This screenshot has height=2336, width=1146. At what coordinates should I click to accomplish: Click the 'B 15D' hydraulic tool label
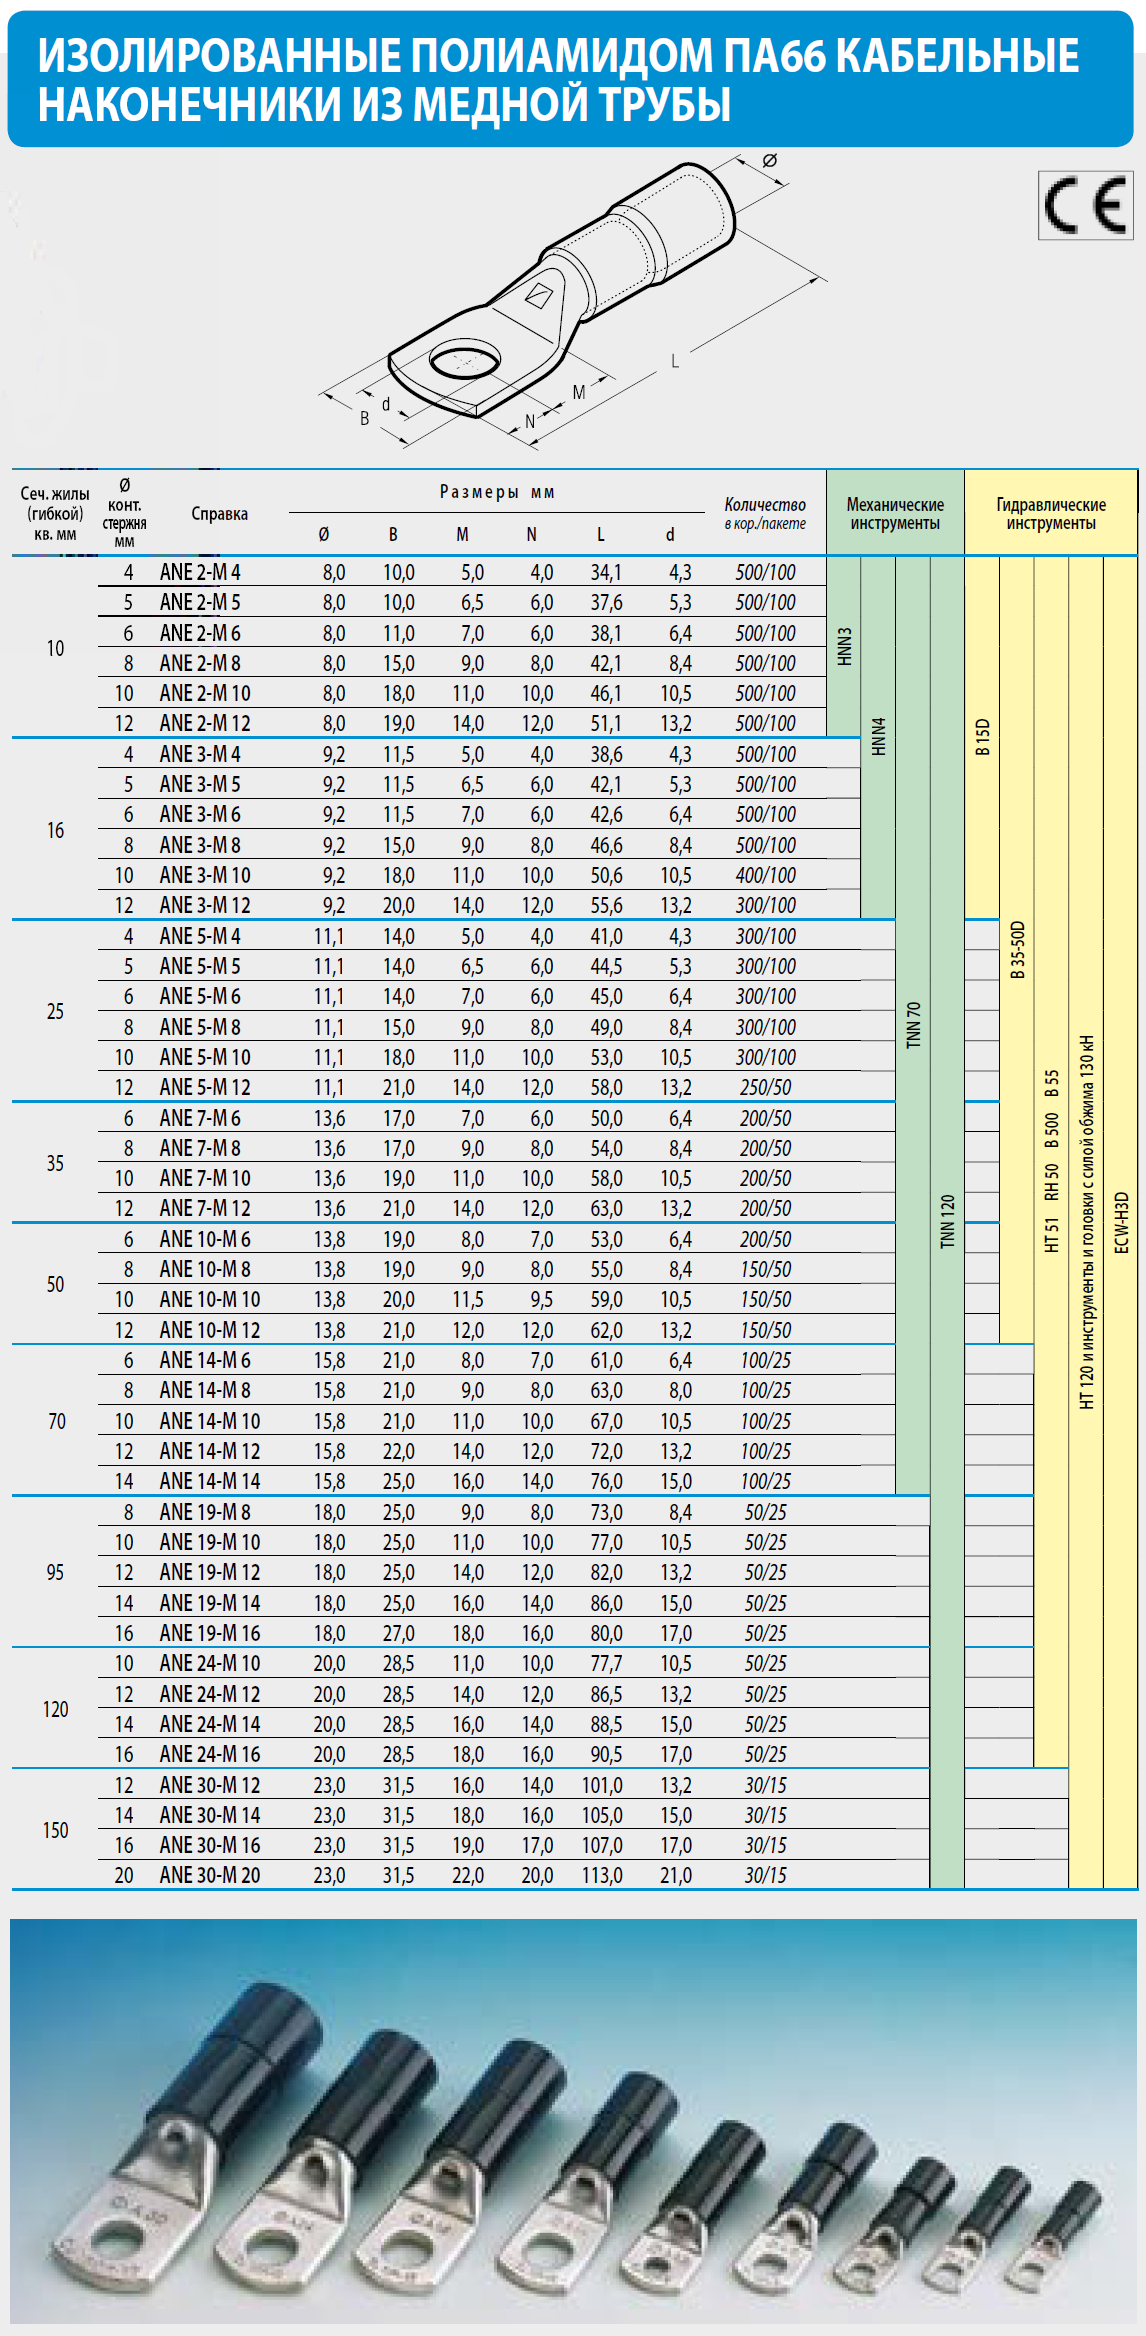coord(982,737)
